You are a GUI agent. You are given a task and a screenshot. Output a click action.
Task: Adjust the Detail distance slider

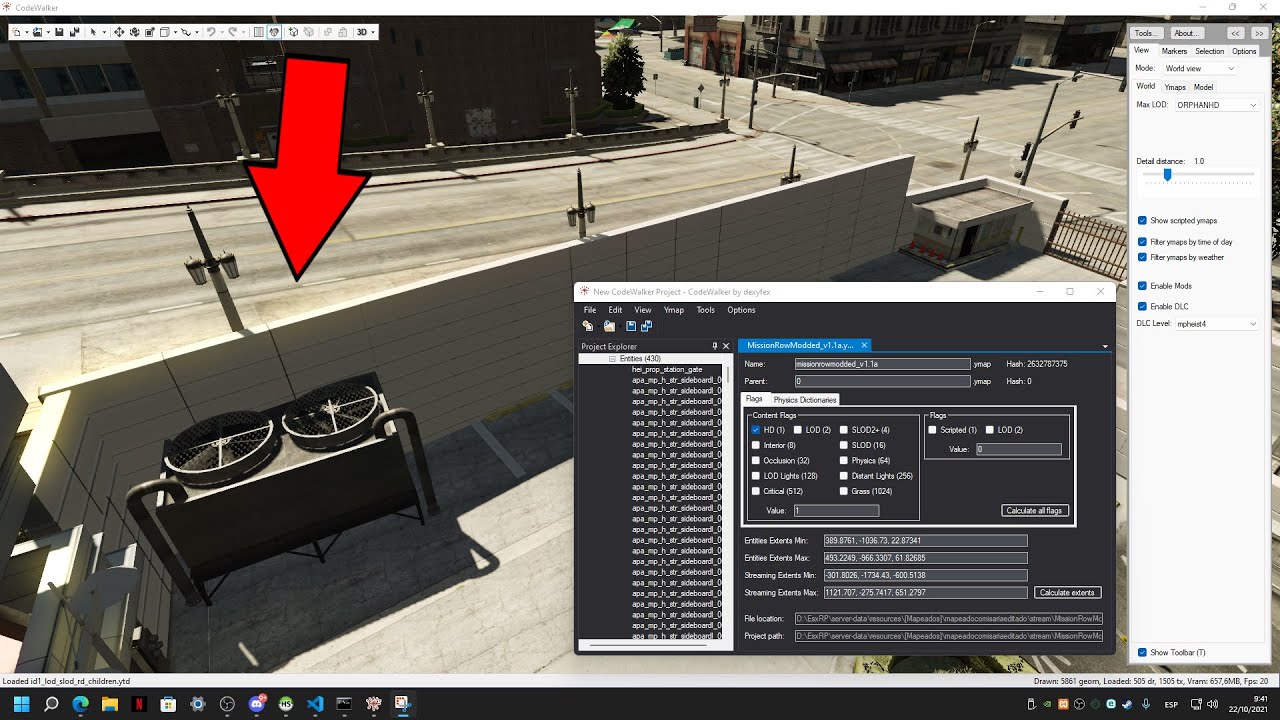click(x=1167, y=175)
